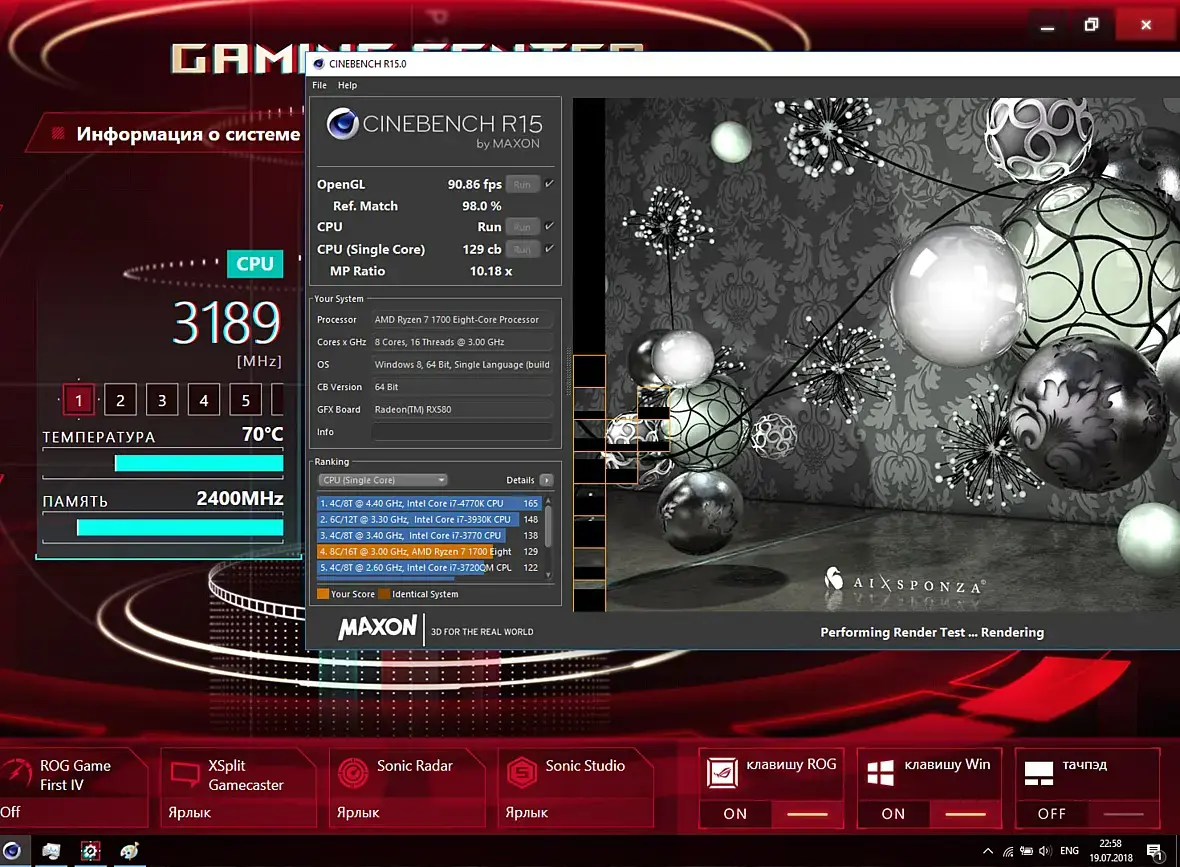
Task: Click the Ярлык label under XSplit Gamecaster
Action: [190, 813]
